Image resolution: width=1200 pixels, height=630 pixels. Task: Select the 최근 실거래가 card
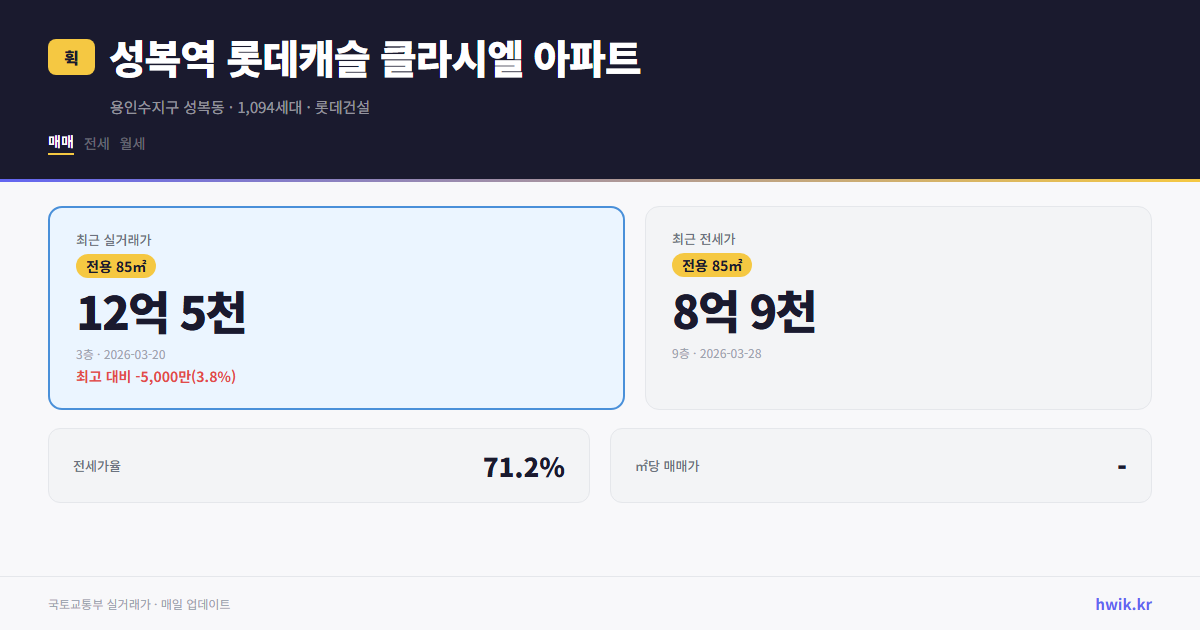tap(335, 307)
